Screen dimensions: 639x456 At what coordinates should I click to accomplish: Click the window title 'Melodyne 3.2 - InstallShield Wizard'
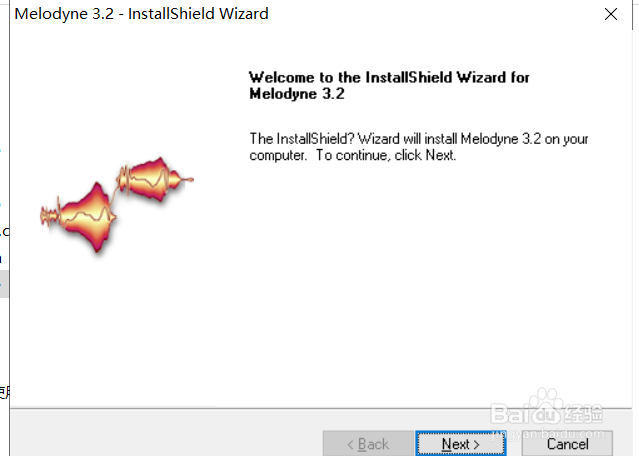pyautogui.click(x=141, y=14)
